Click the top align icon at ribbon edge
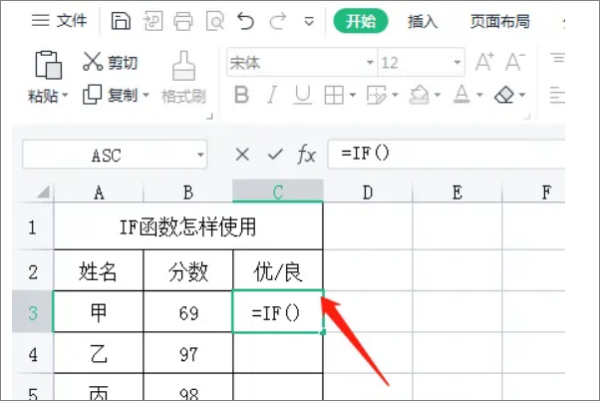This screenshot has width=600, height=401. pos(557,58)
